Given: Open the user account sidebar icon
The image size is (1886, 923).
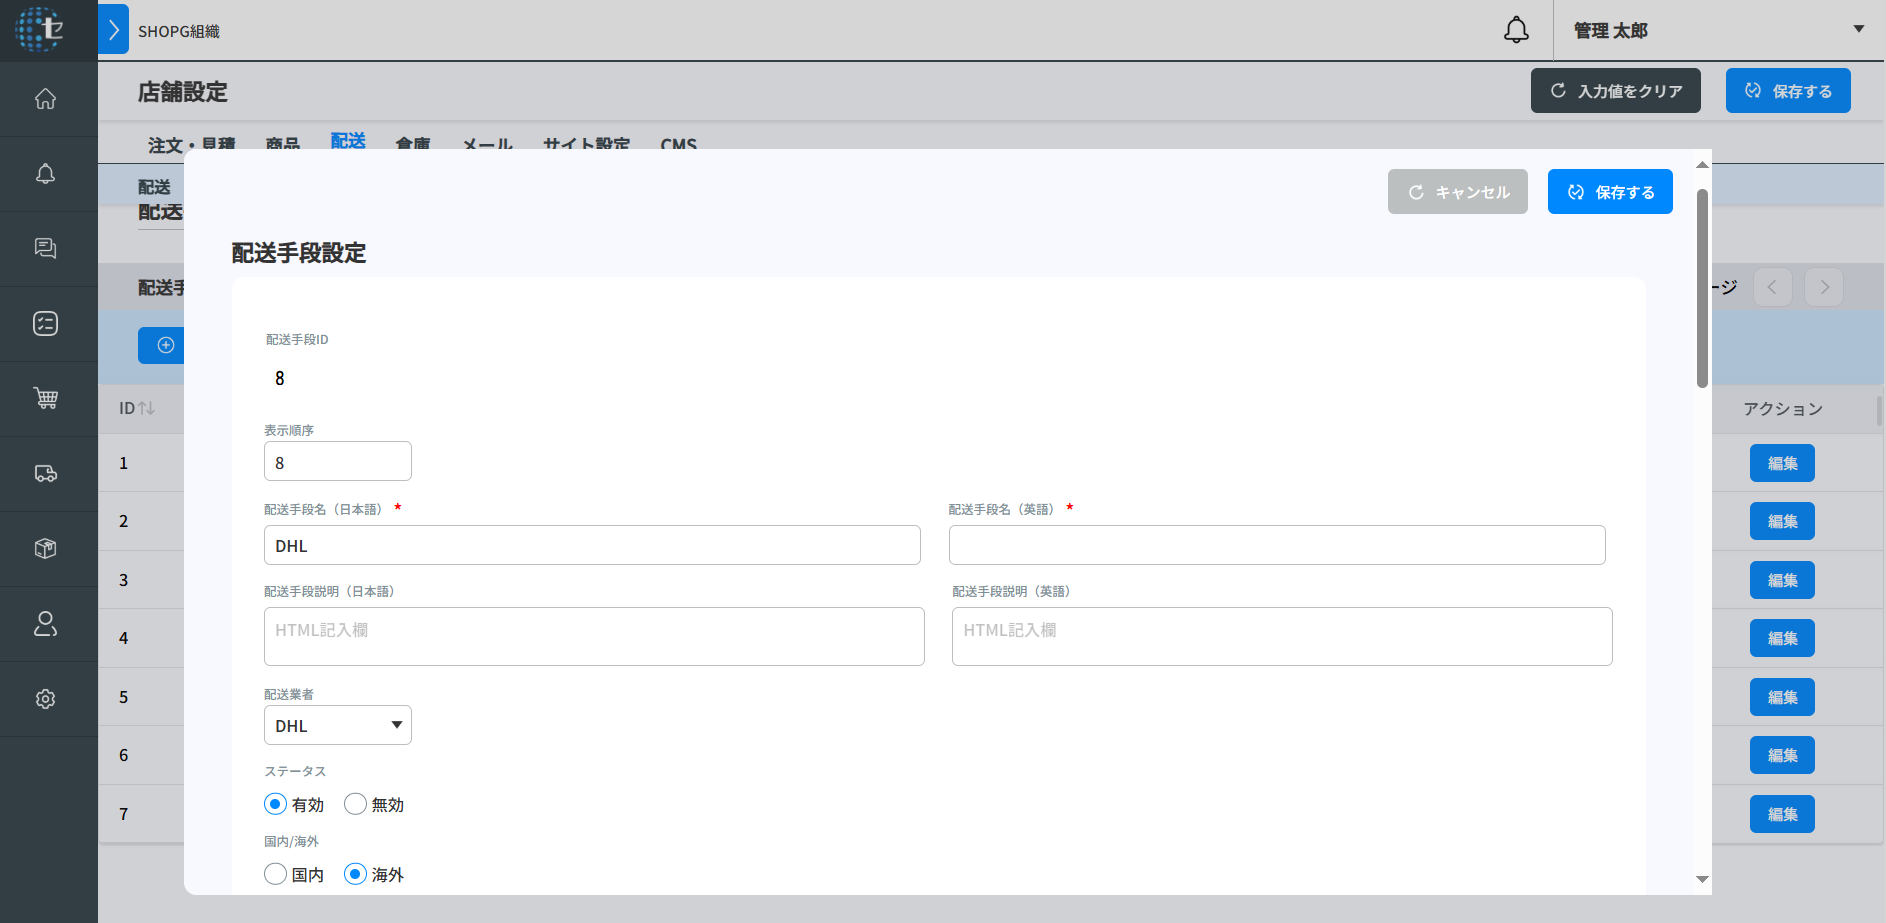Looking at the screenshot, I should tap(45, 624).
